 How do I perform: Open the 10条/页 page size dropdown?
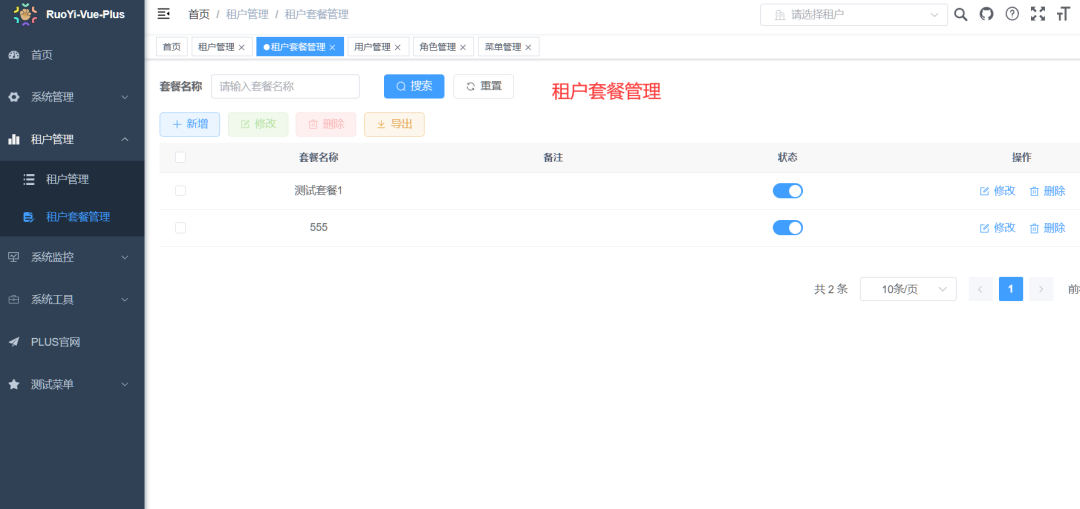point(908,289)
